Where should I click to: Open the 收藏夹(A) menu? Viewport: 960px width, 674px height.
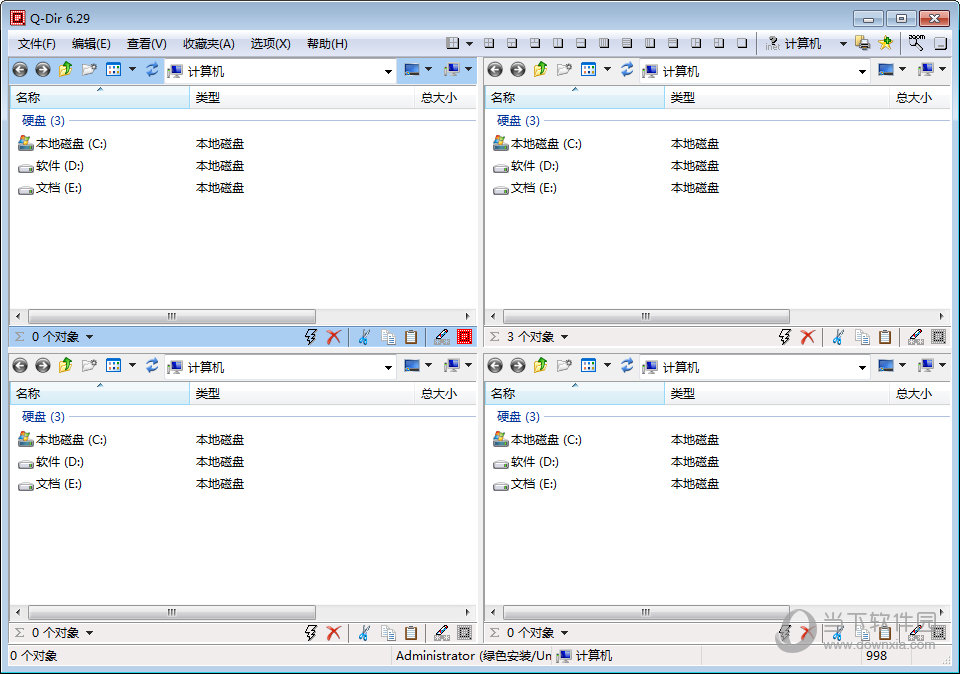[208, 43]
